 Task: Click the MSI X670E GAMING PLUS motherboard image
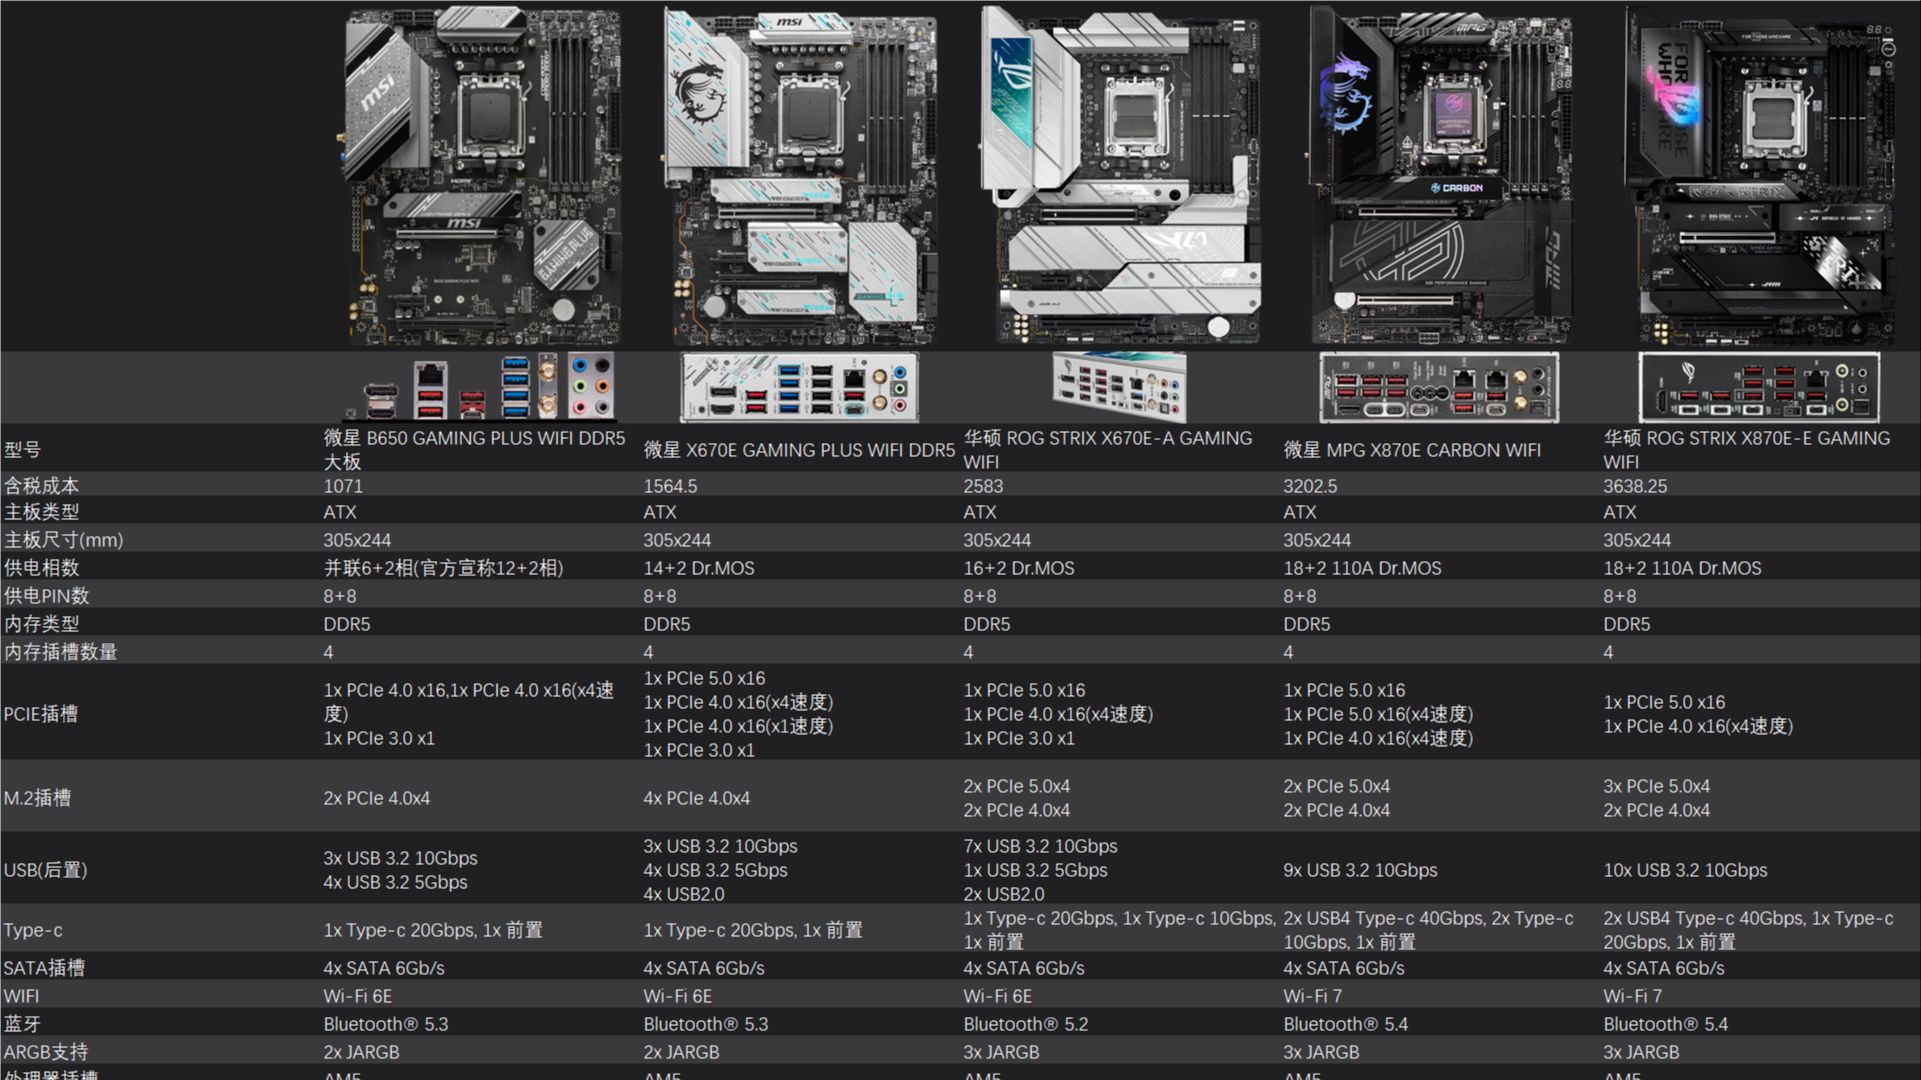[x=800, y=177]
